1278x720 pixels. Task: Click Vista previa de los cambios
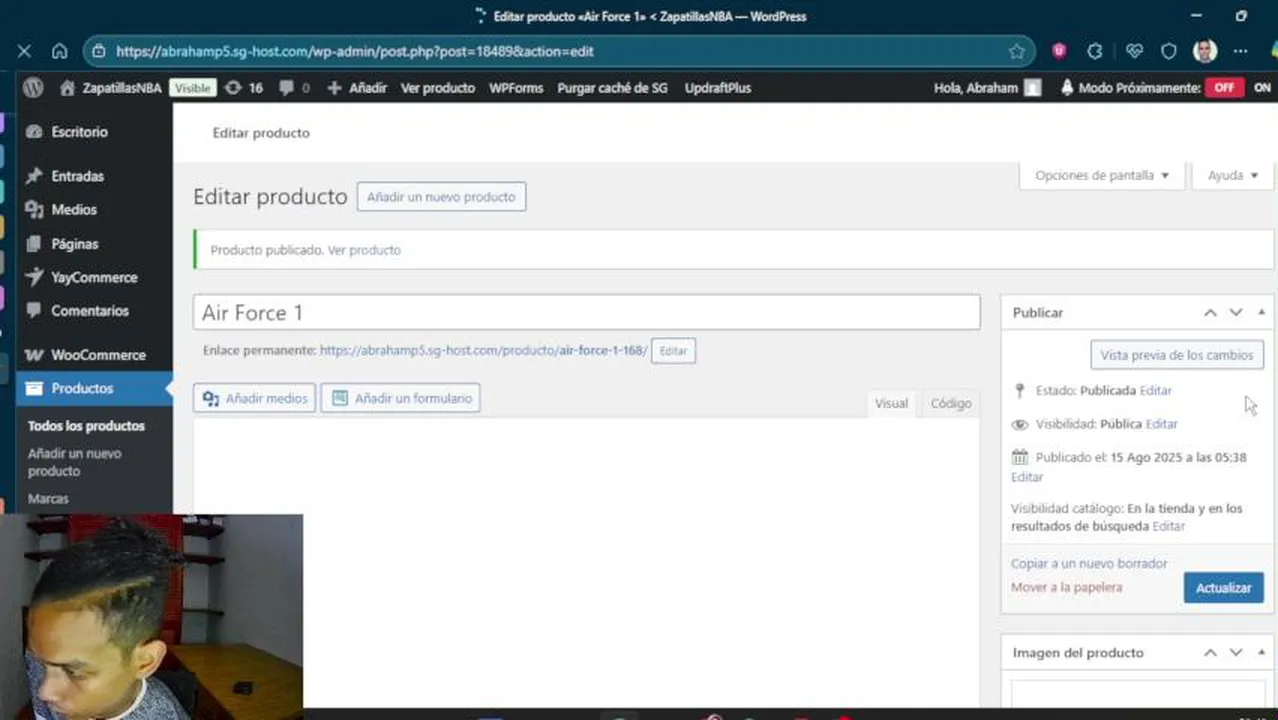[x=1177, y=355]
